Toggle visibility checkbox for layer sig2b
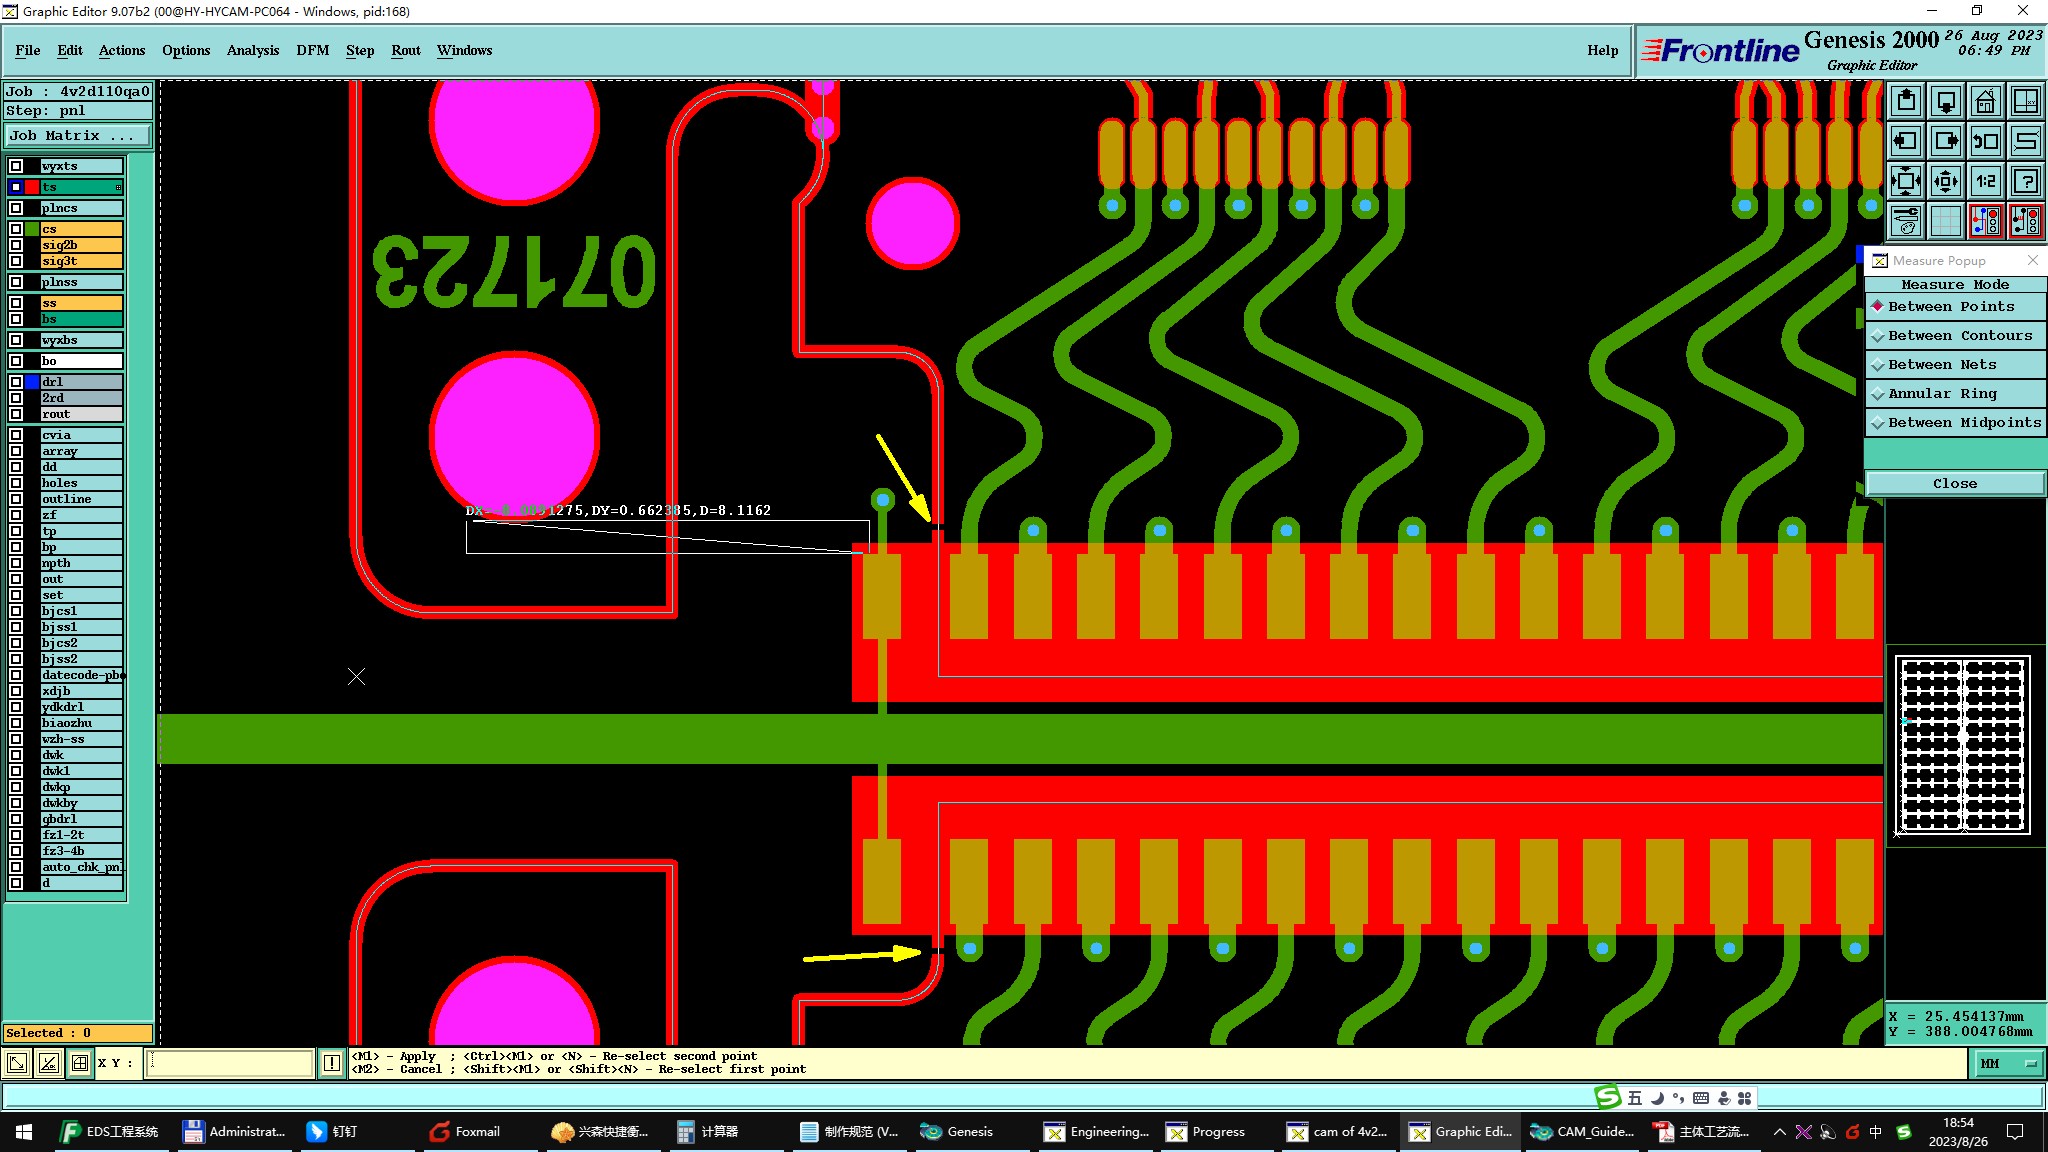 (x=16, y=245)
